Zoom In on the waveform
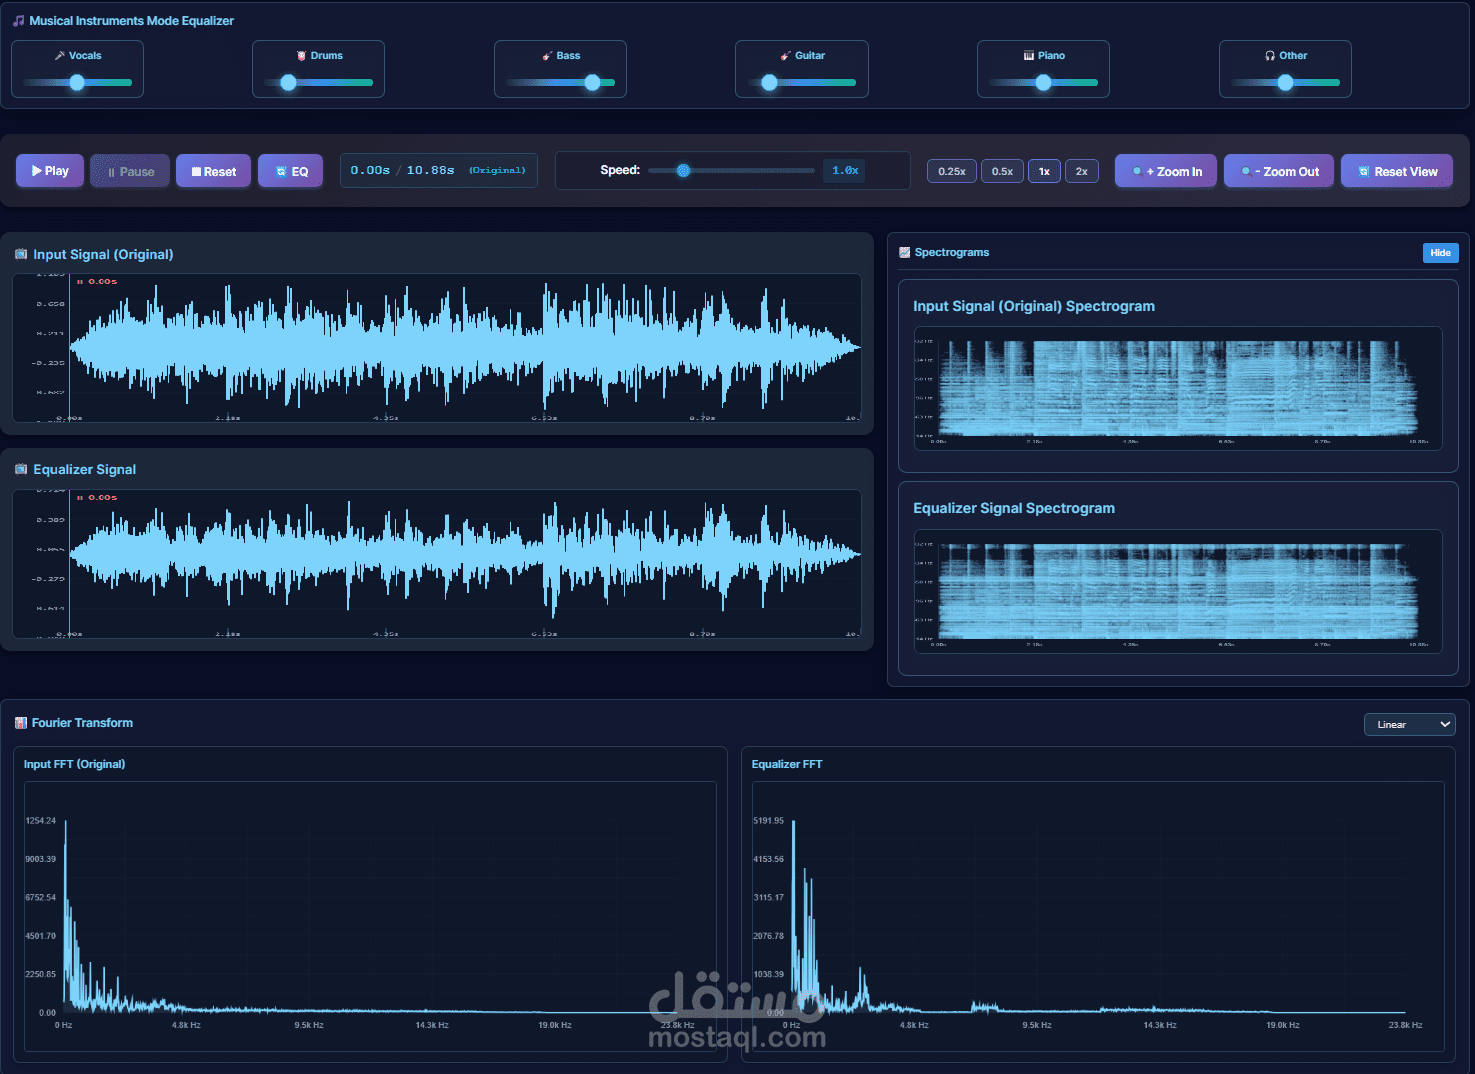 point(1165,170)
